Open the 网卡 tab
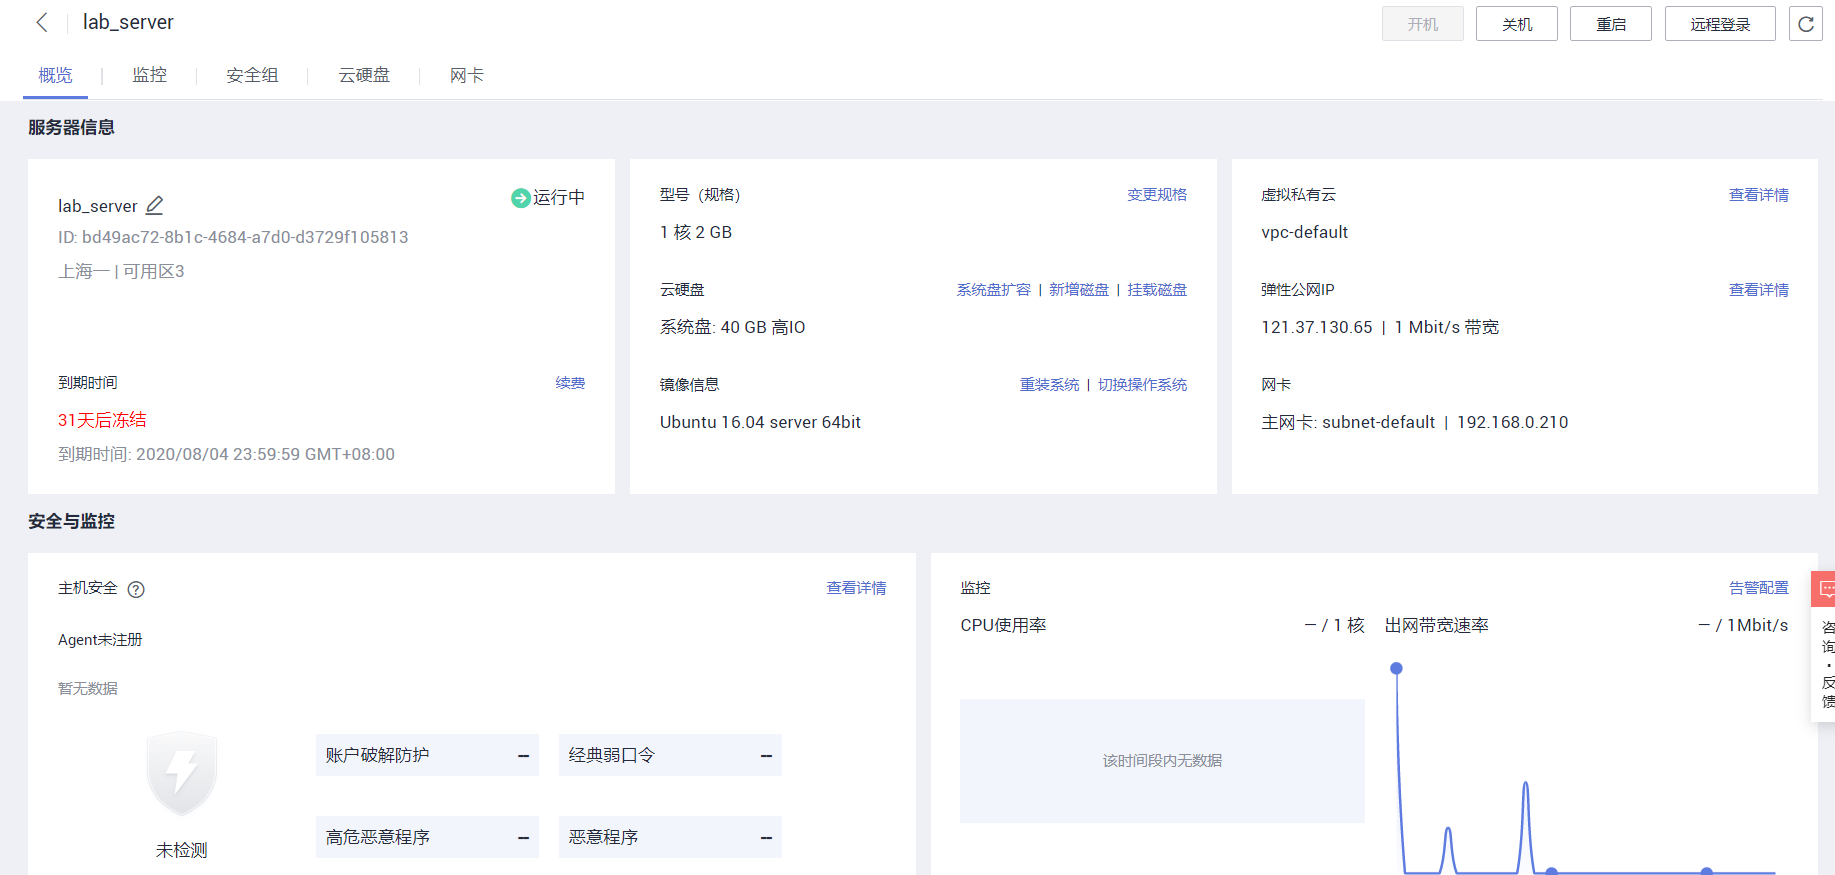Screen dimensions: 1835x875 point(466,75)
